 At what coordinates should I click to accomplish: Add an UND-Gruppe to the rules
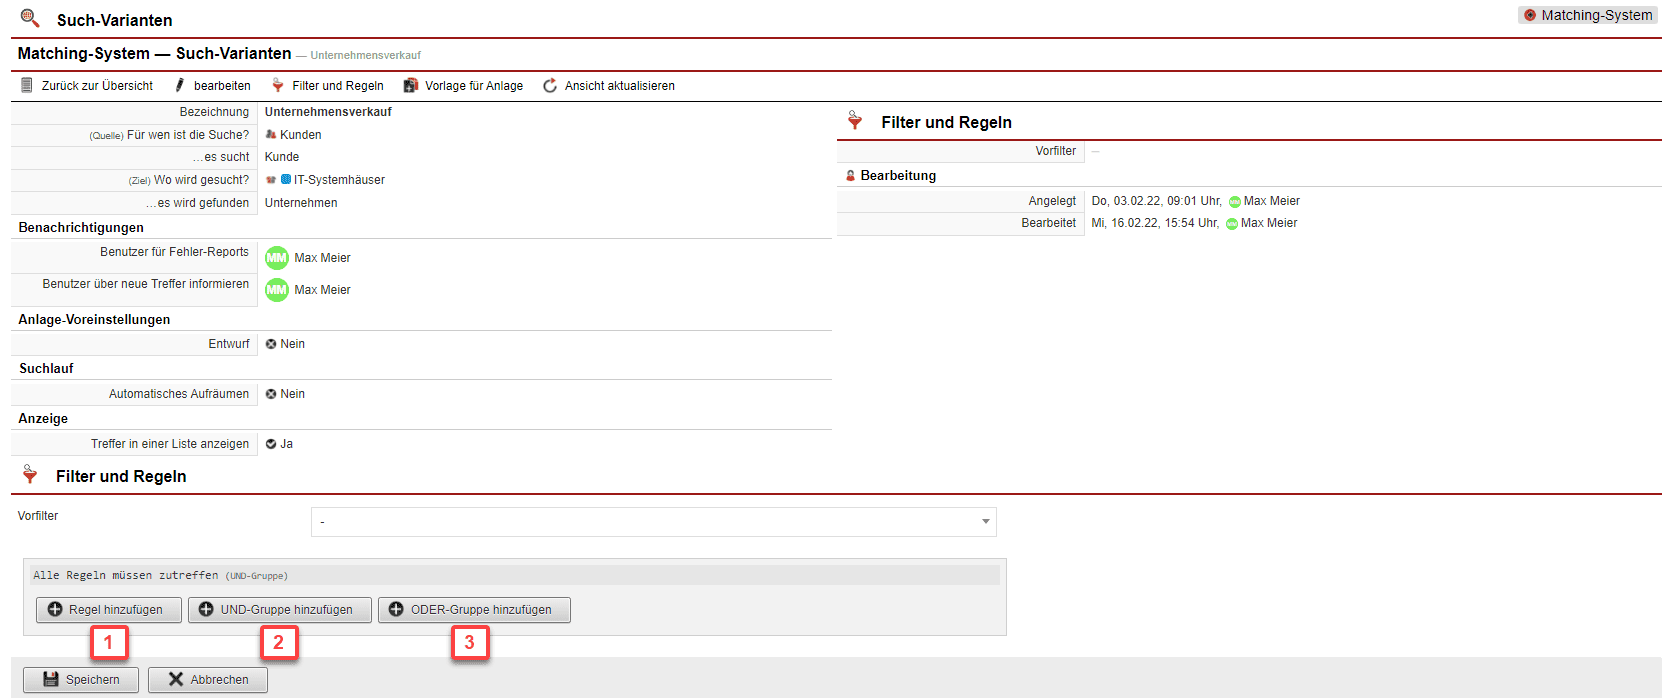point(279,610)
